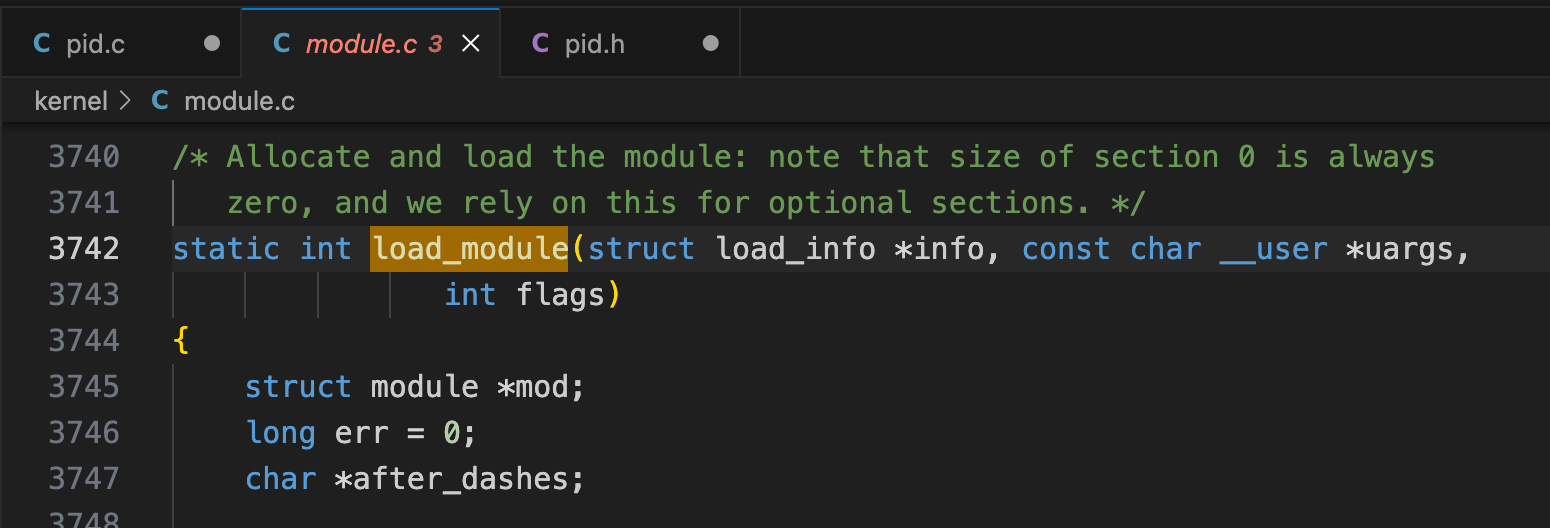Open the module.c breadcrumb dropdown

[x=240, y=101]
